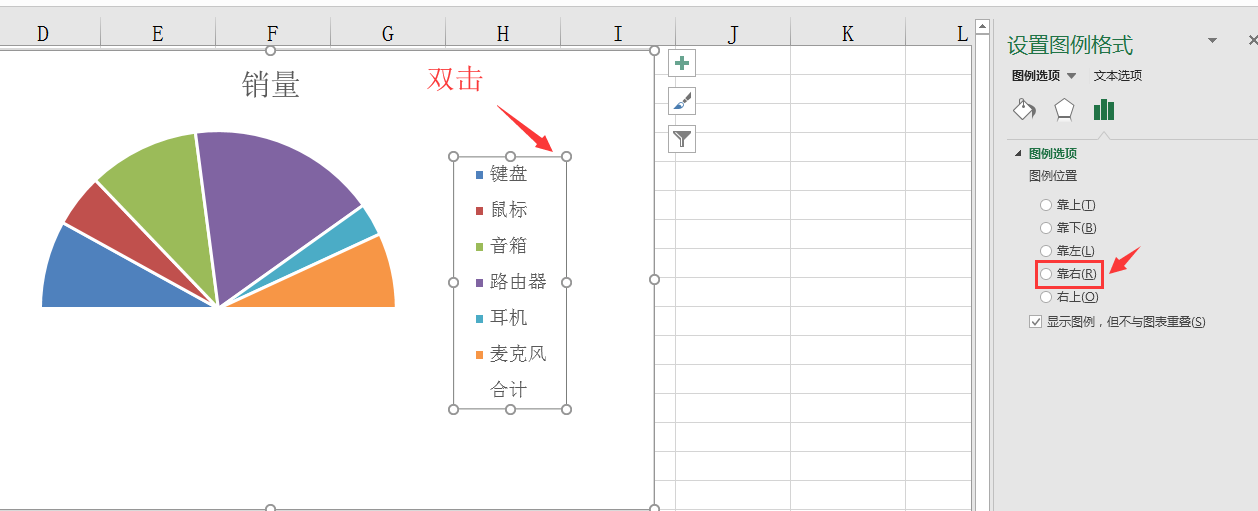
Task: Open the Chart Filters funnel button
Action: (682, 139)
